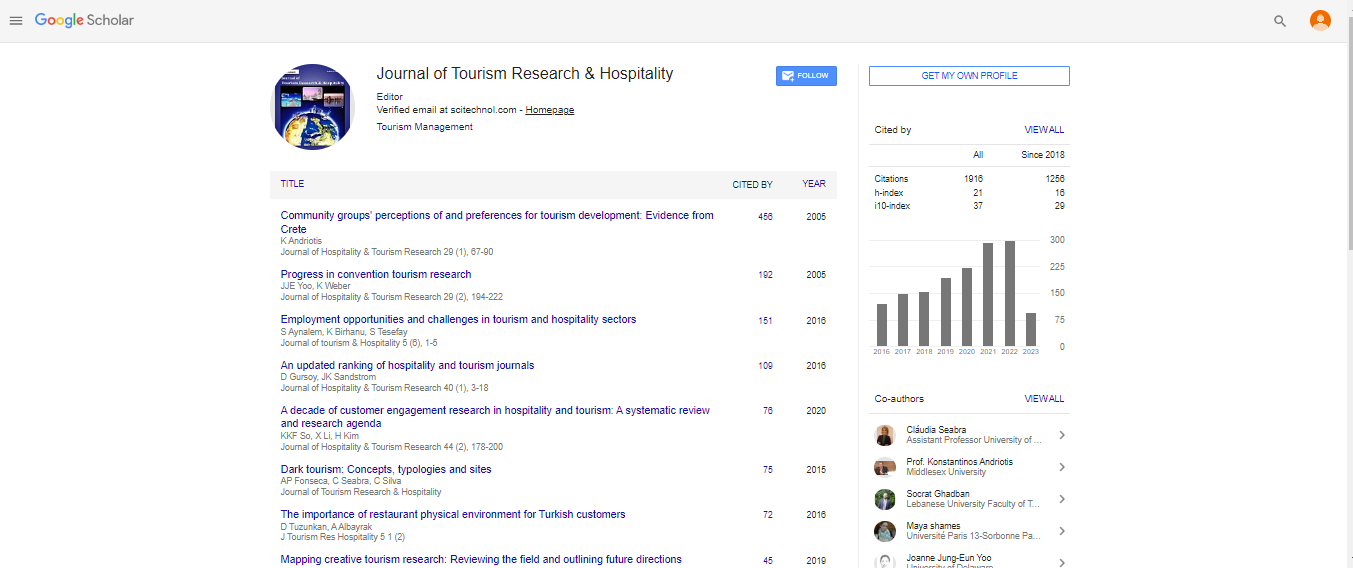Expand Joanne Jung-Eun Yoo chevron
The image size is (1353, 568).
pos(1061,562)
